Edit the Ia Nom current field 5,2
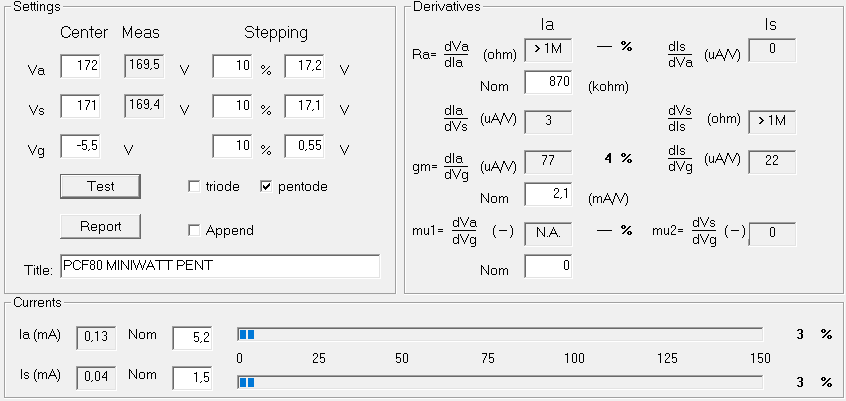Screen dimensions: 846x401 pos(192,338)
